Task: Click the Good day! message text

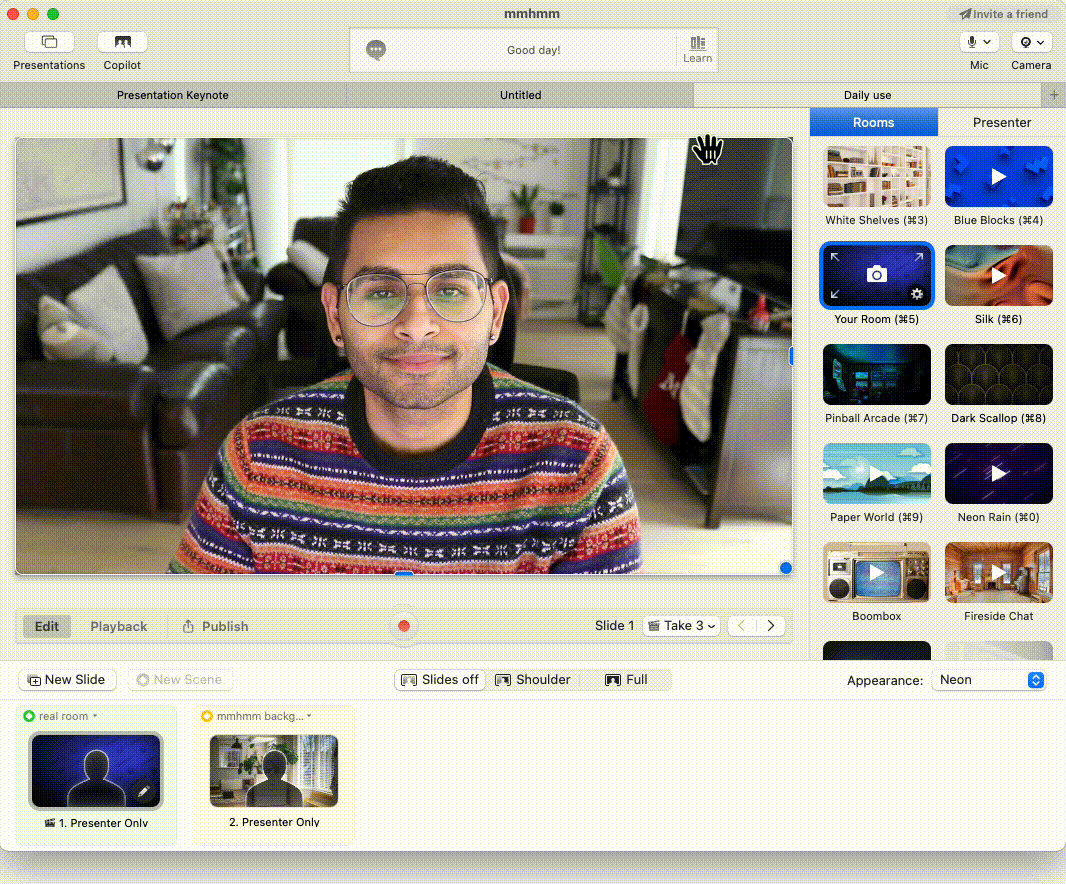Action: pyautogui.click(x=534, y=50)
